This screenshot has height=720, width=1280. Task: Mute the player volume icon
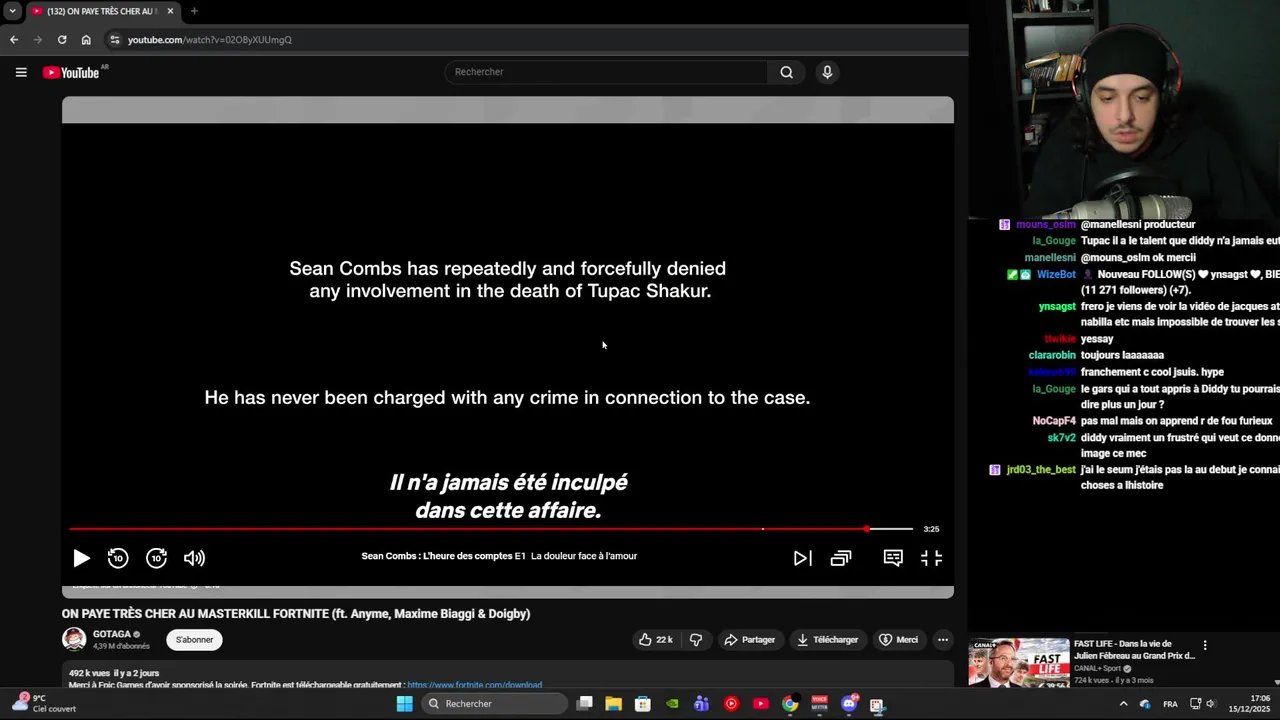(194, 558)
